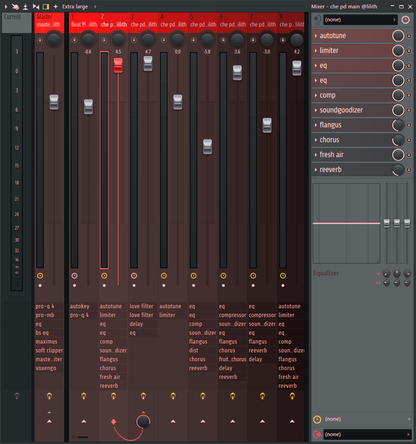Image resolution: width=416 pixels, height=444 pixels.
Task: Select the Current track header
Action: tap(17, 22)
